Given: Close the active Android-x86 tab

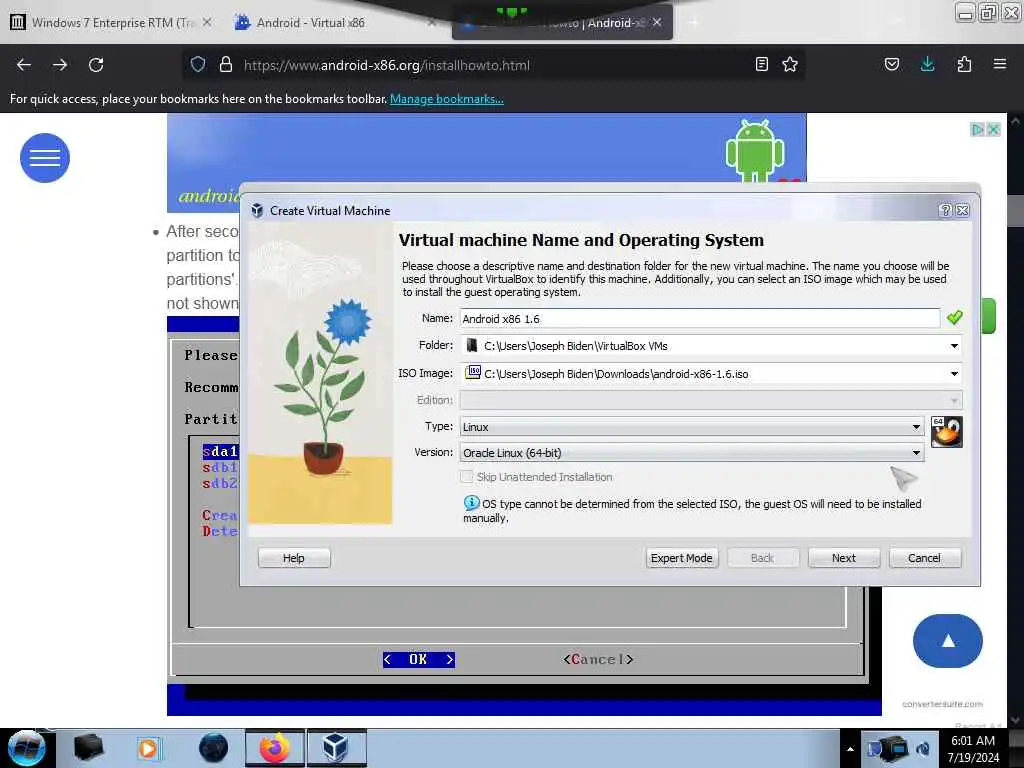Looking at the screenshot, I should (x=657, y=22).
